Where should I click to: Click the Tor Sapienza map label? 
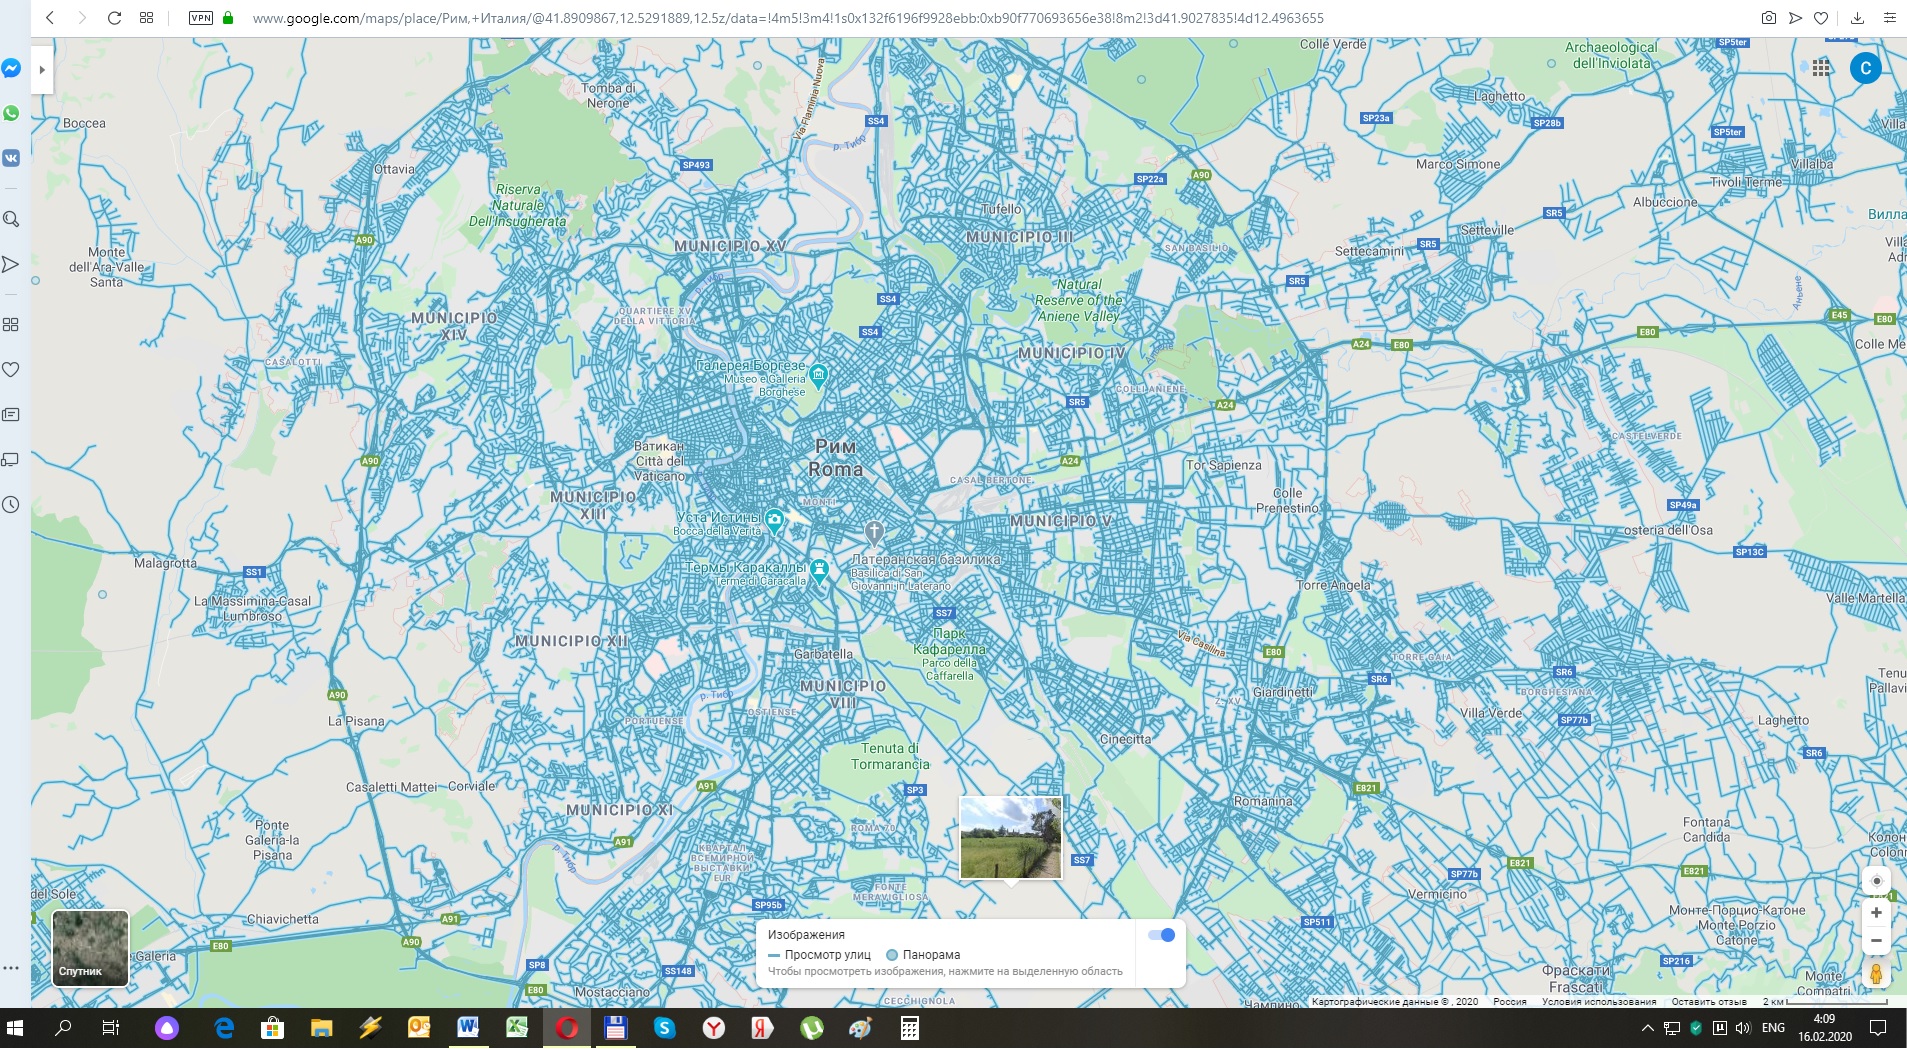[x=1223, y=465]
